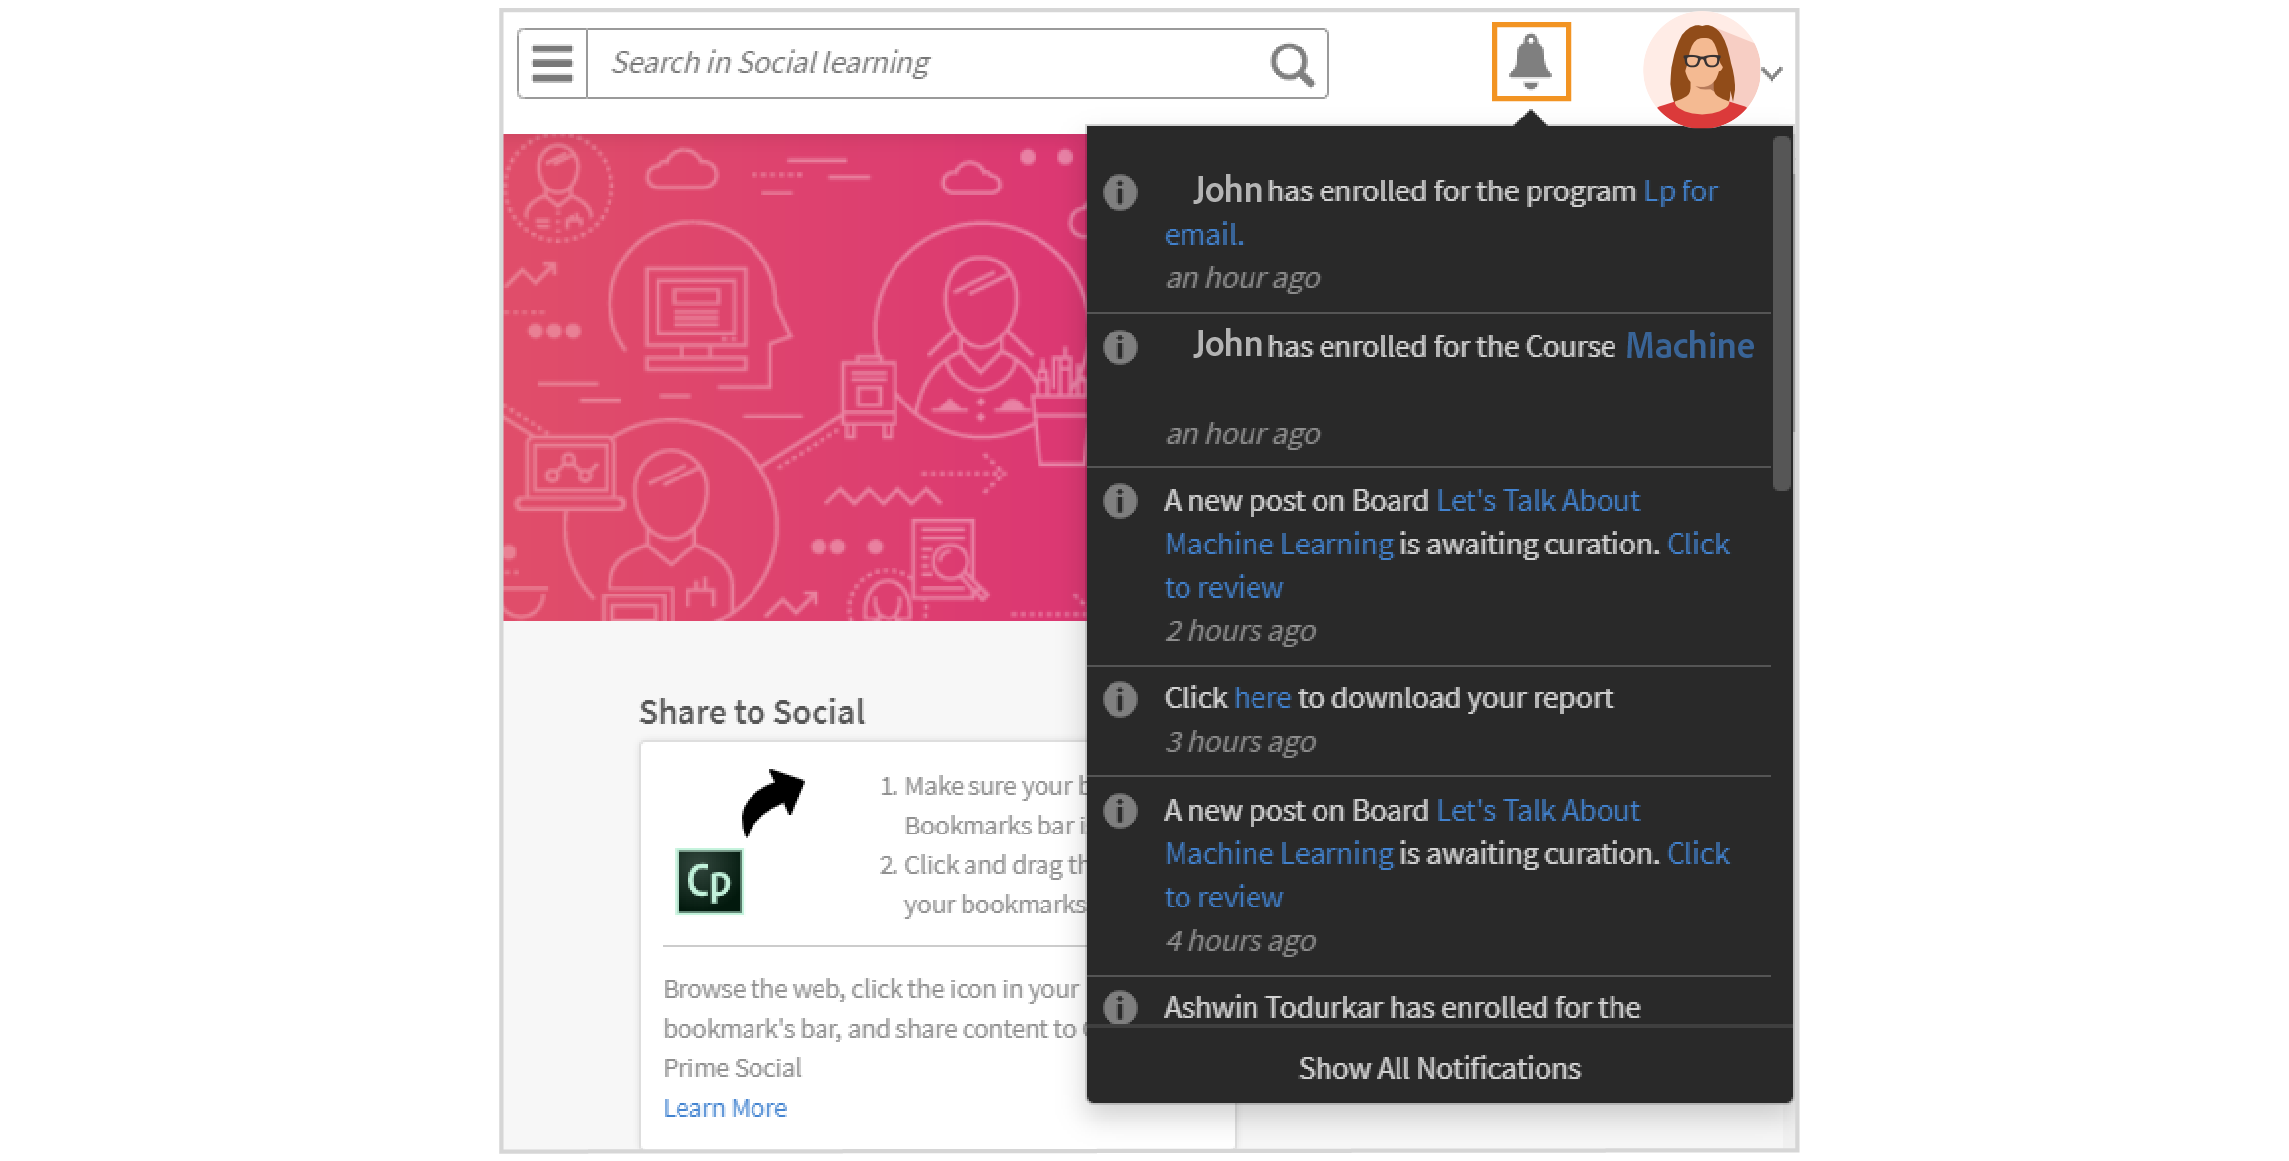
Task: Open the Machine course link
Action: coord(1689,346)
